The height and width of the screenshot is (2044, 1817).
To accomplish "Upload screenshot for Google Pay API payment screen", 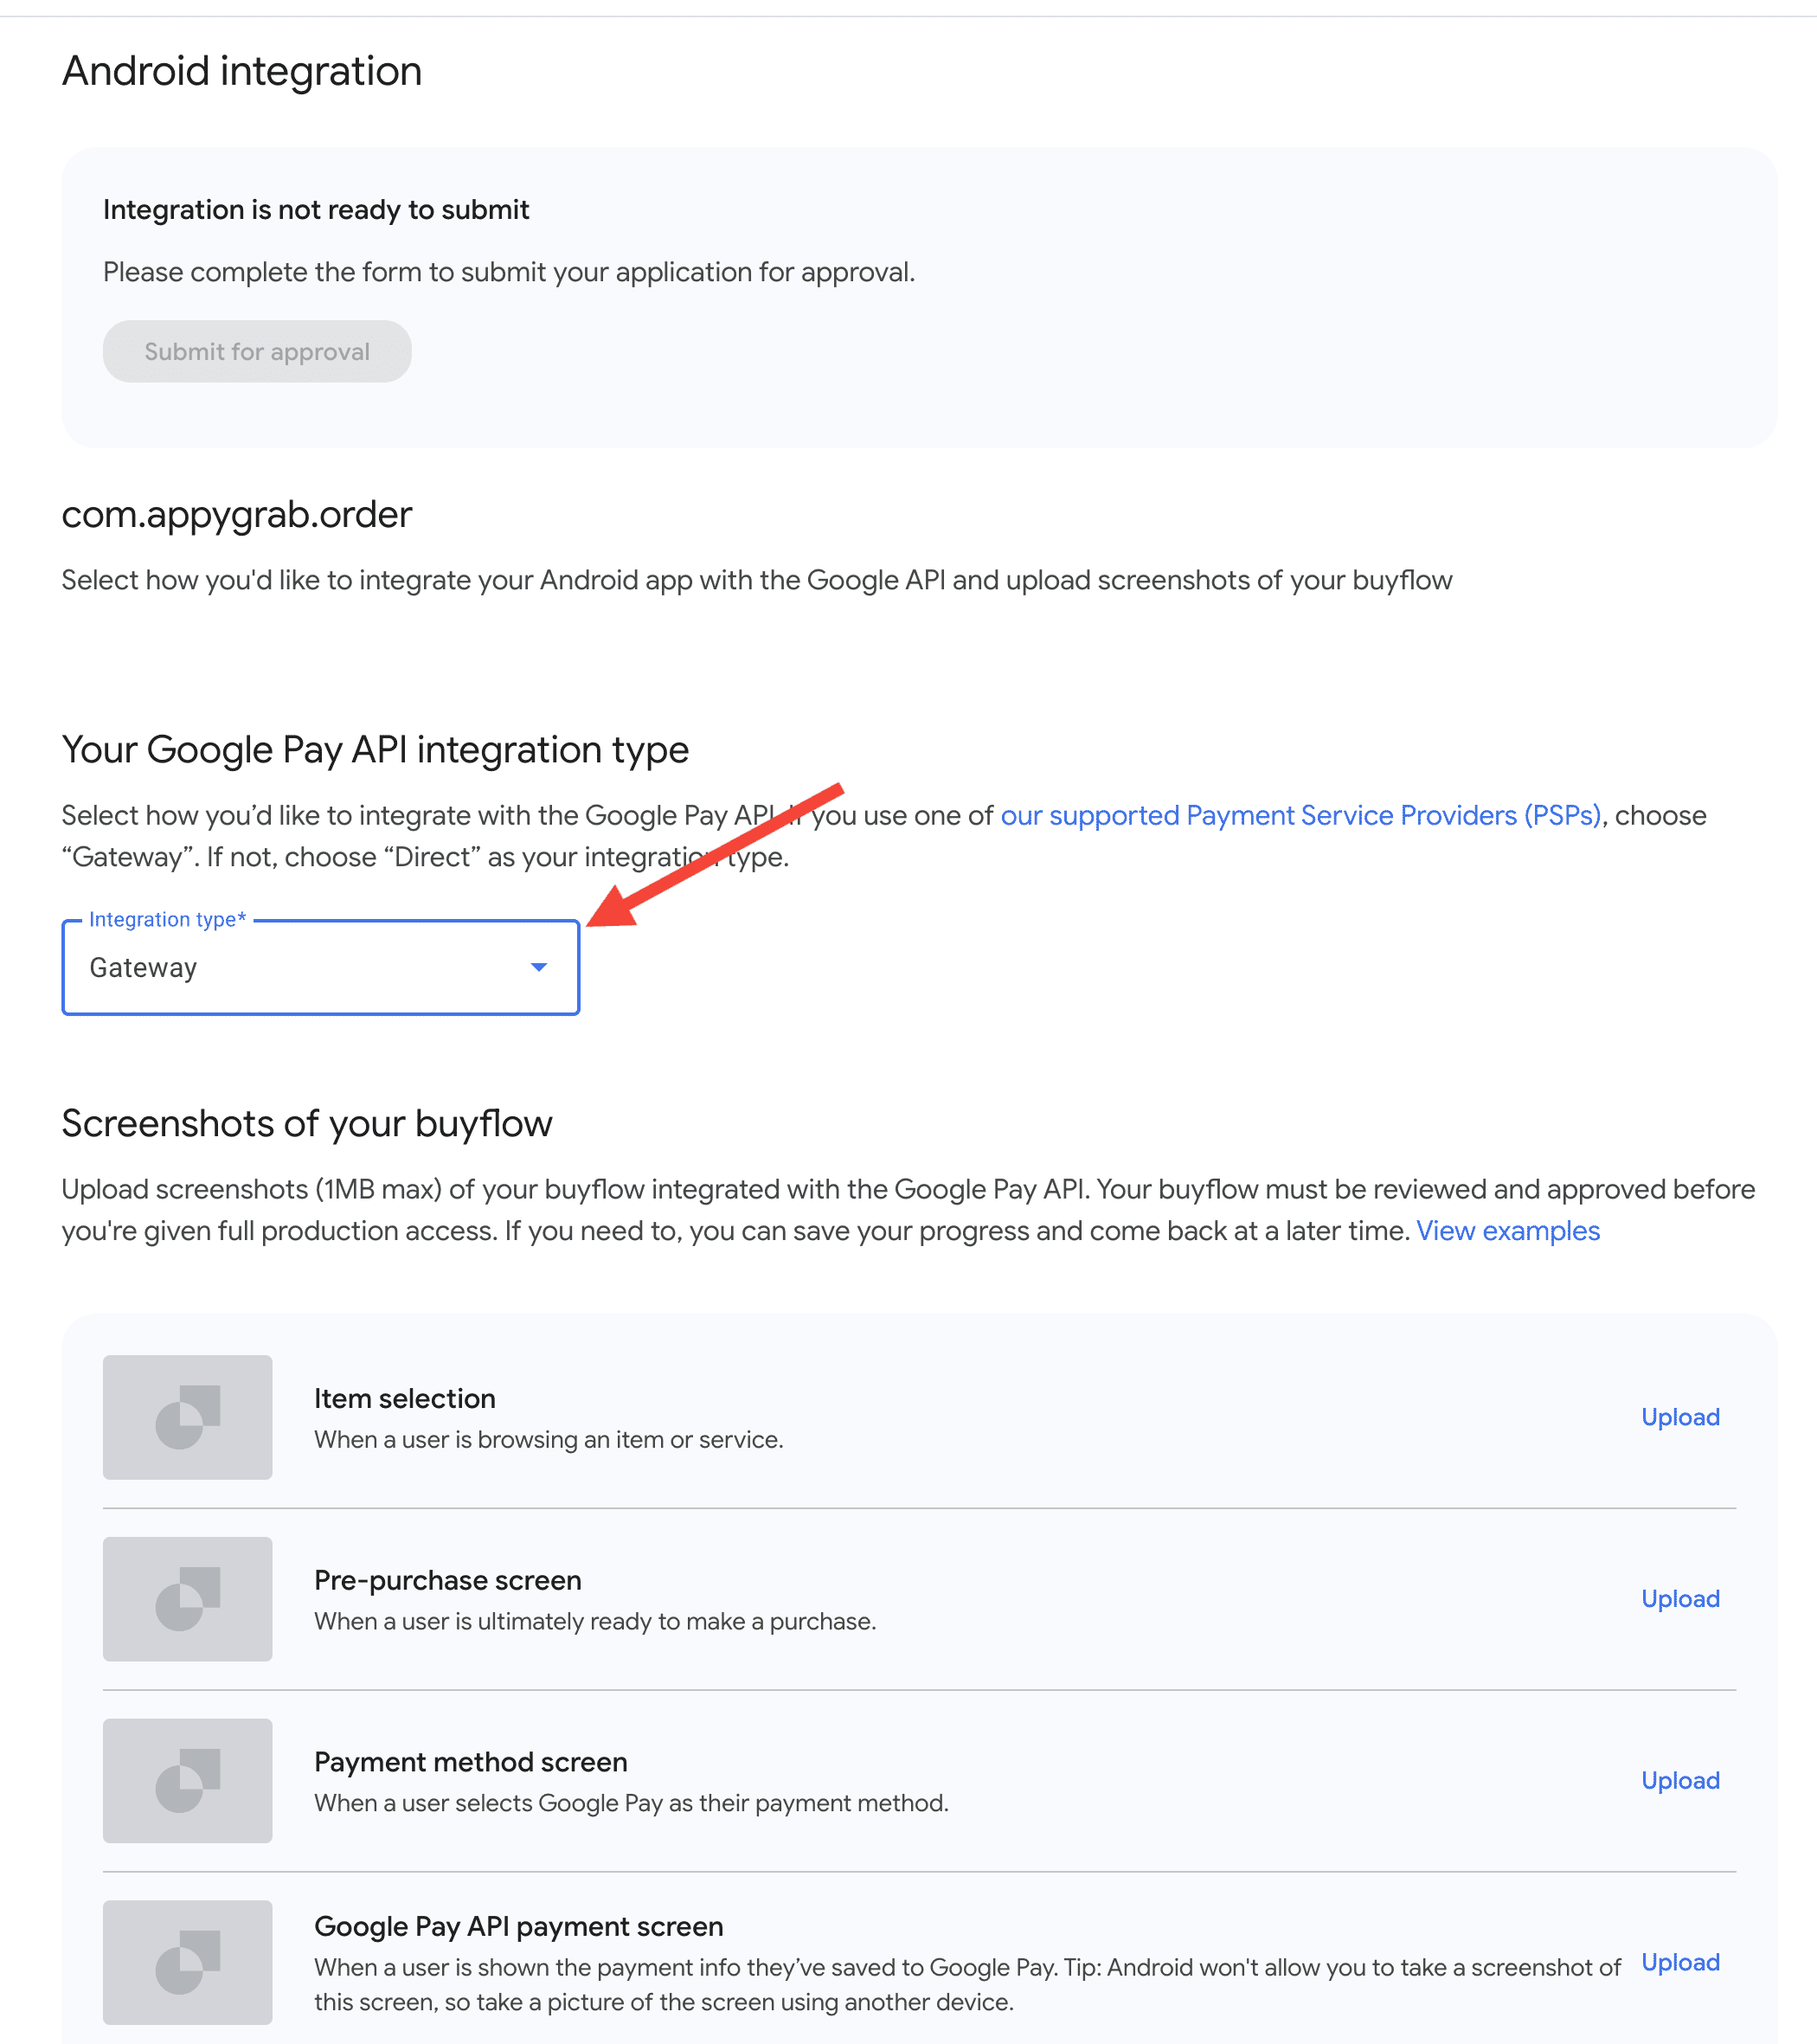I will tap(1681, 1962).
